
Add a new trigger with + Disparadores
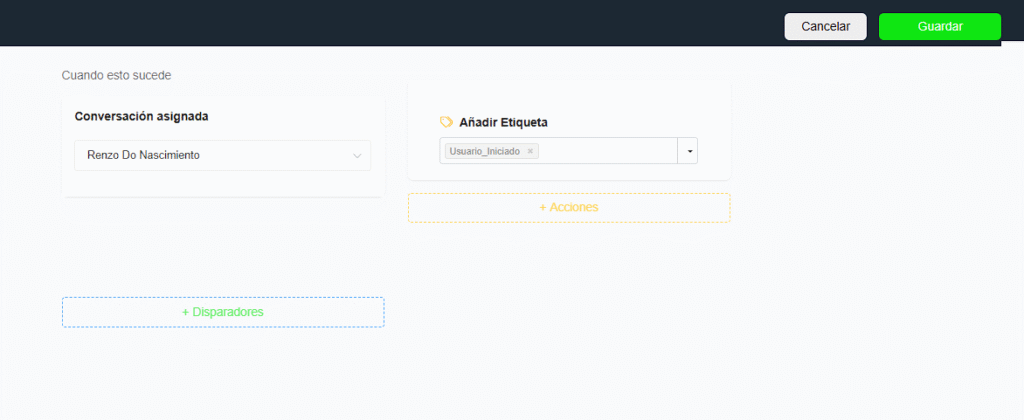(x=222, y=312)
